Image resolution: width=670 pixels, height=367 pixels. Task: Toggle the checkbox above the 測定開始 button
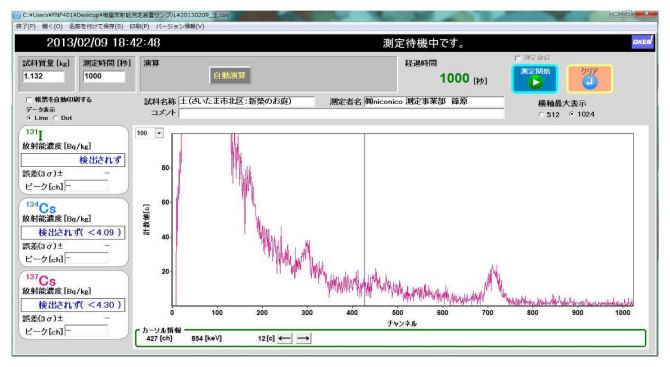tap(518, 58)
